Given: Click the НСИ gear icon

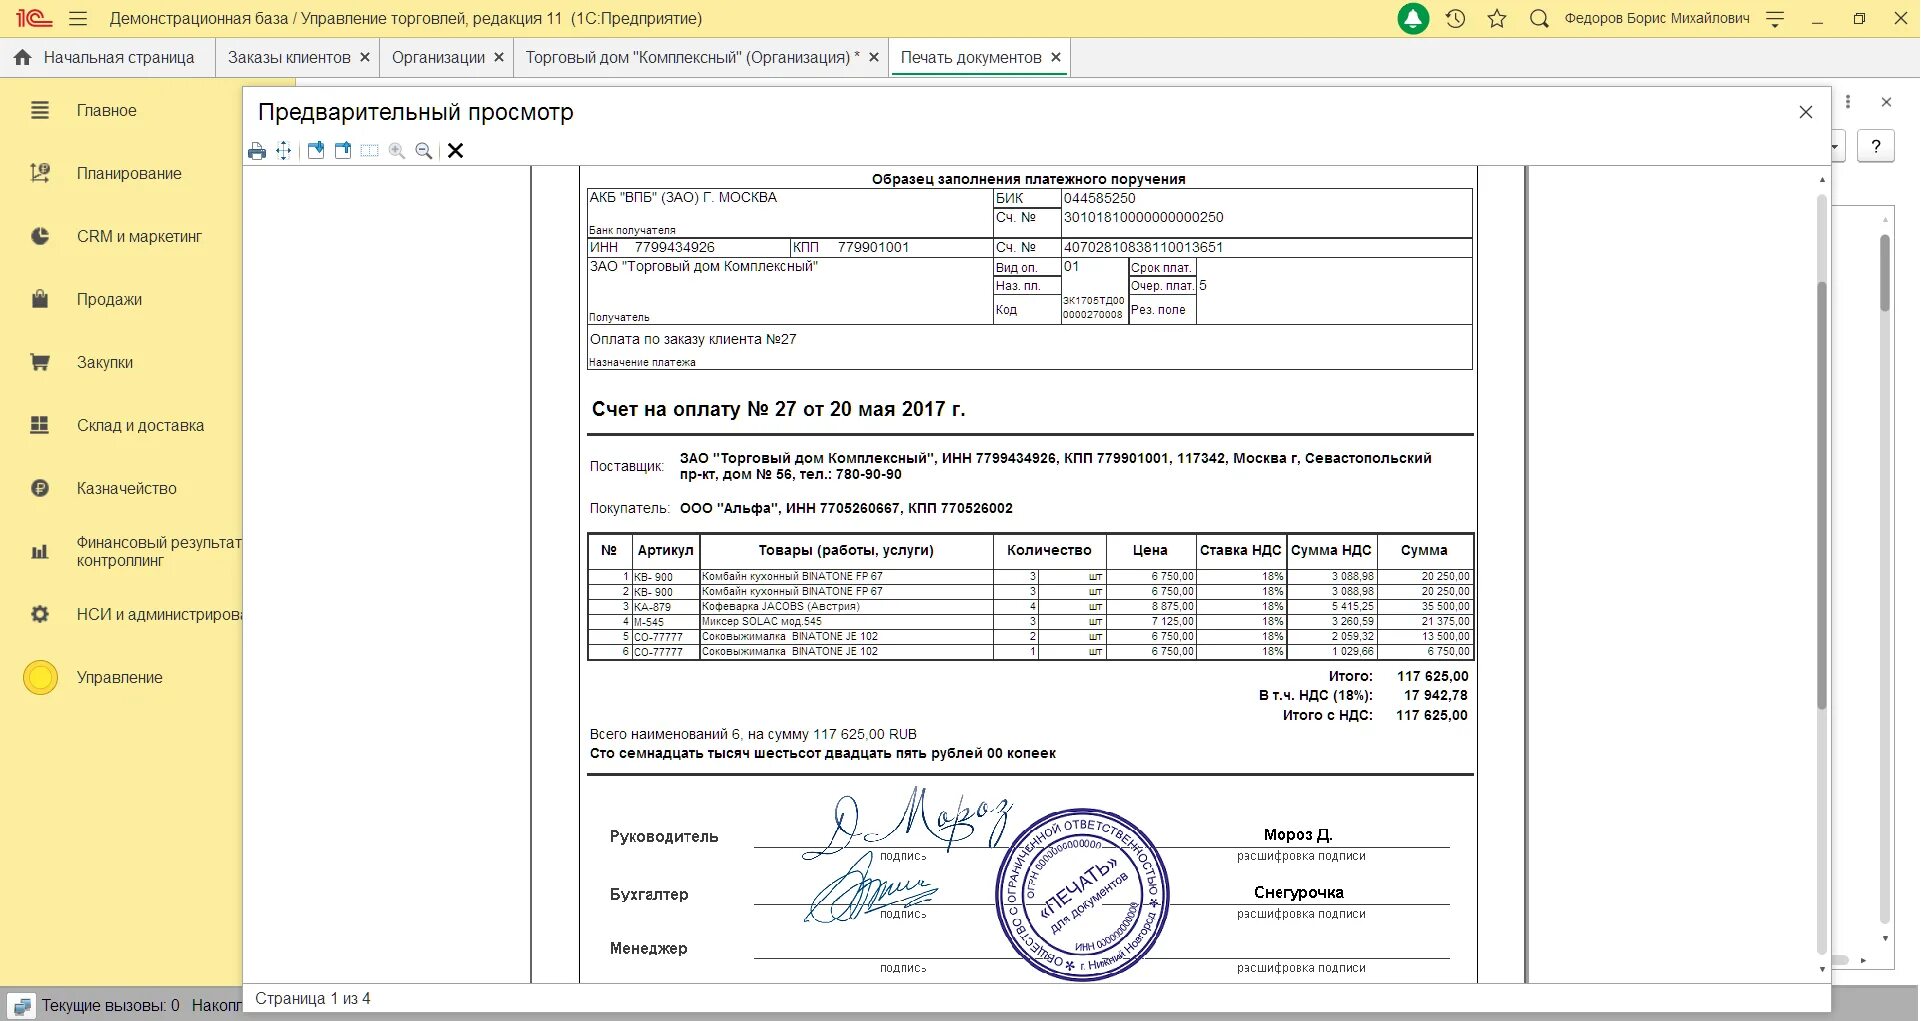Looking at the screenshot, I should [40, 615].
